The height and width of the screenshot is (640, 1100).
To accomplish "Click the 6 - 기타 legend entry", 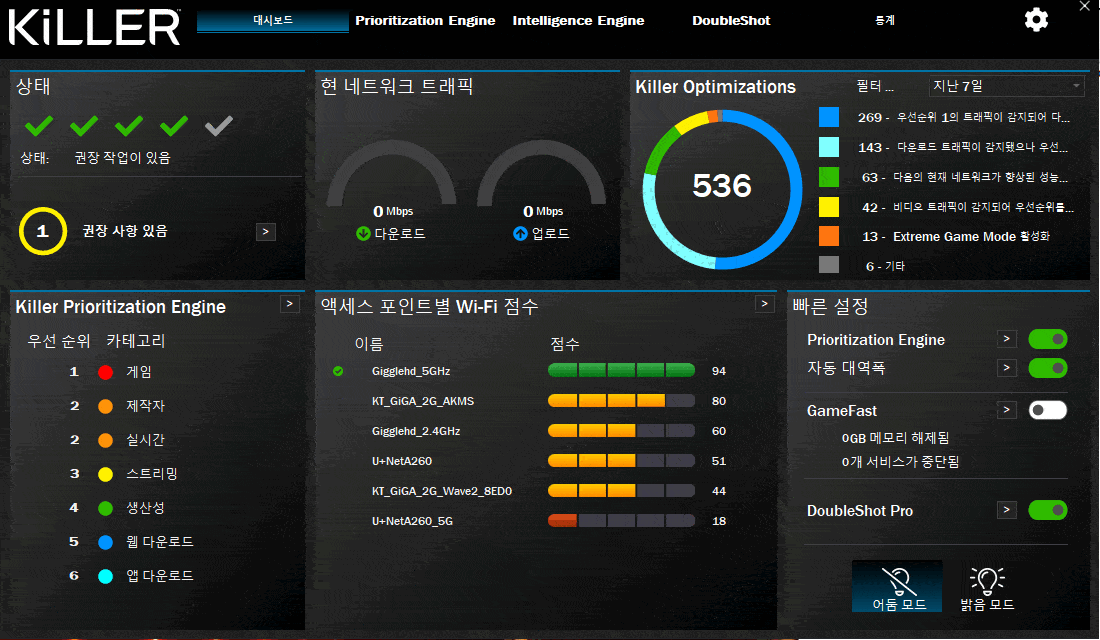I will point(885,266).
